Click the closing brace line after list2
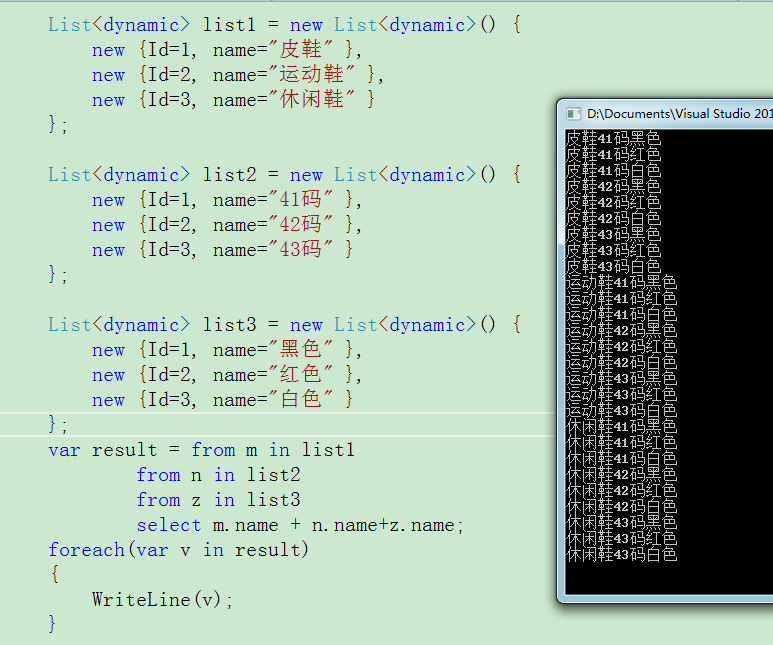Viewport: 773px width, 645px height. point(58,275)
